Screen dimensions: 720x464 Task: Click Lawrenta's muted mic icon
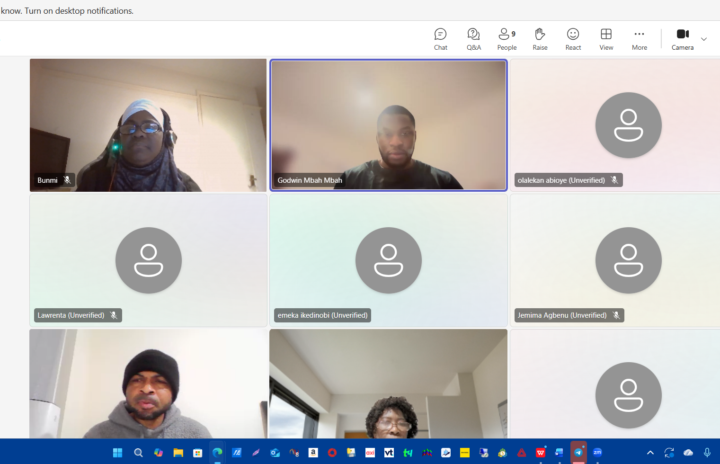113,315
